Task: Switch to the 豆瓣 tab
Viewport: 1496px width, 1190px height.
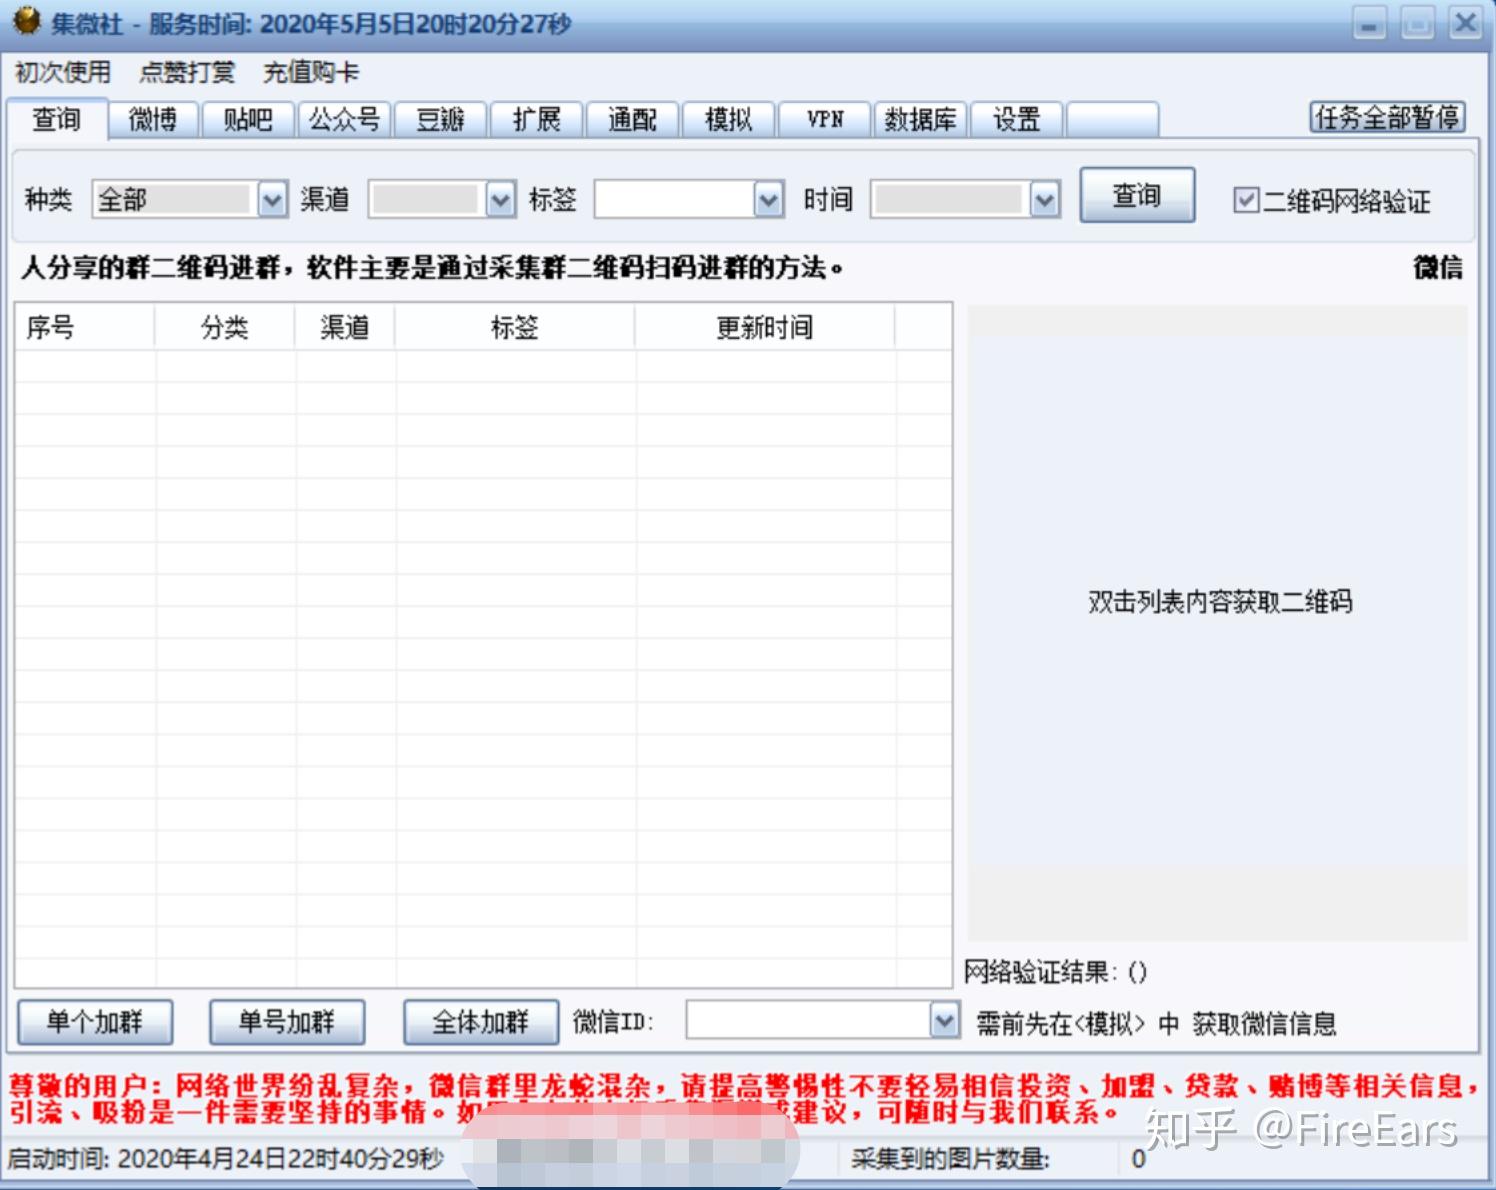Action: pyautogui.click(x=440, y=120)
